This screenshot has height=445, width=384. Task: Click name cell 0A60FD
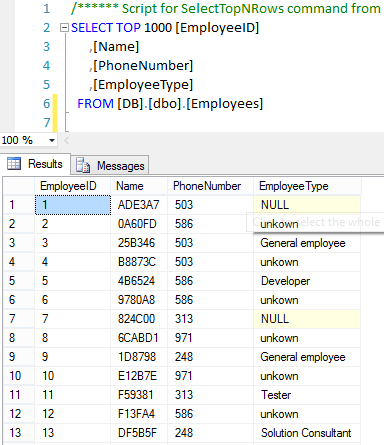coord(139,224)
